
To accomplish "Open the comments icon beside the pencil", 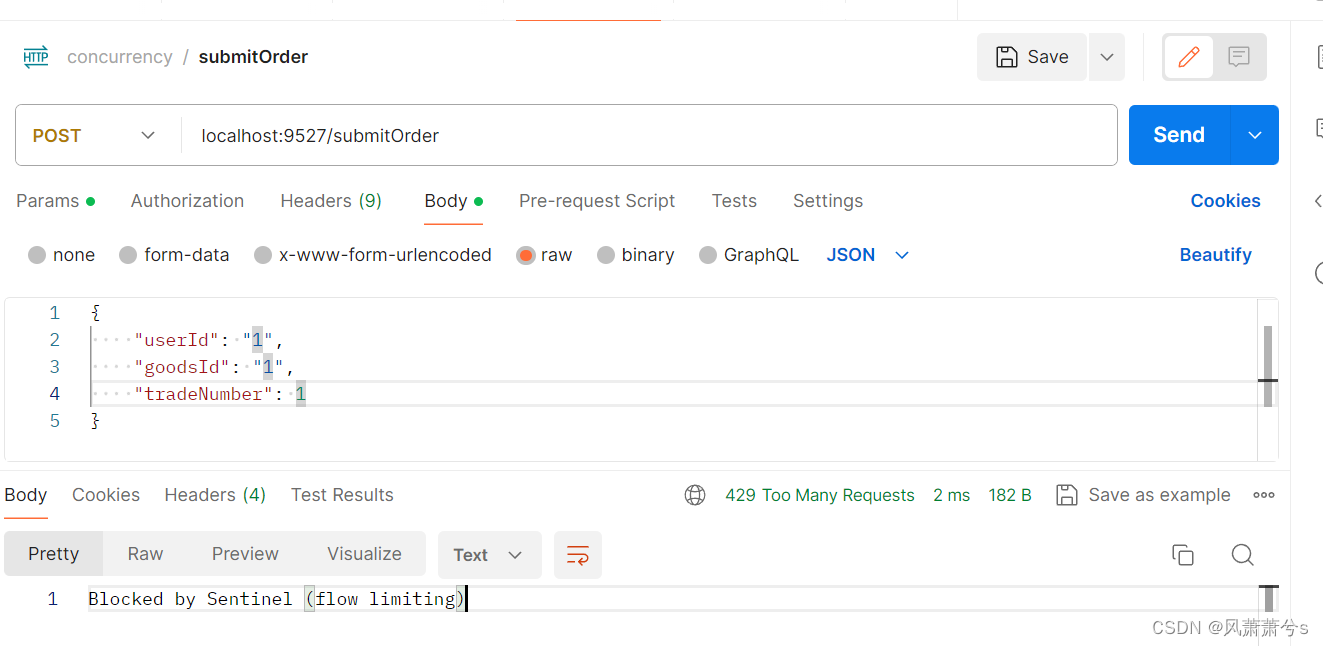I will pos(1239,57).
